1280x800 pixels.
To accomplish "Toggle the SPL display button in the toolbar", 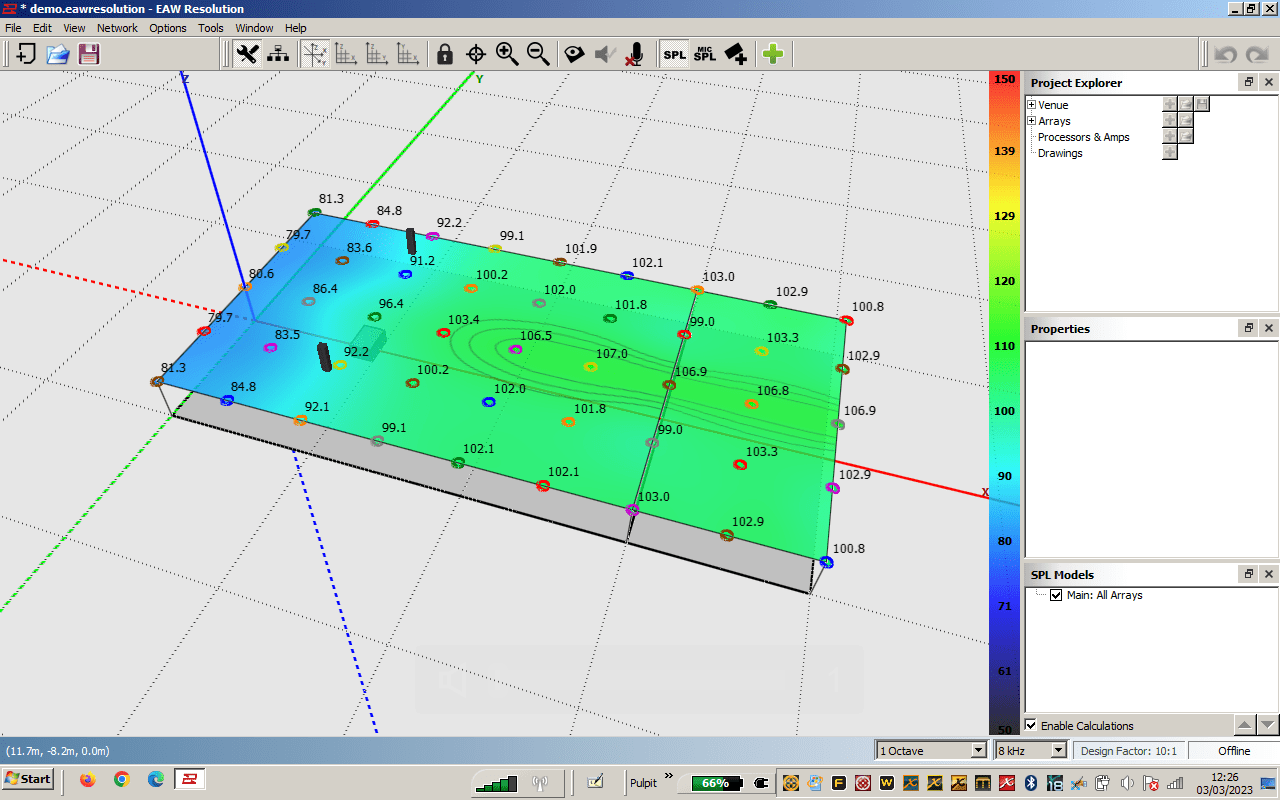I will [675, 54].
